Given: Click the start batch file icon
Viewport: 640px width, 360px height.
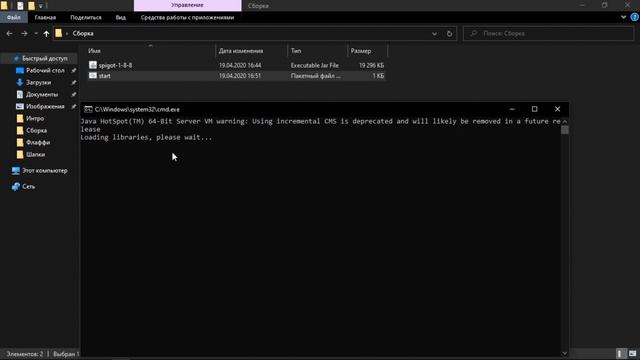Looking at the screenshot, I should coord(93,76).
